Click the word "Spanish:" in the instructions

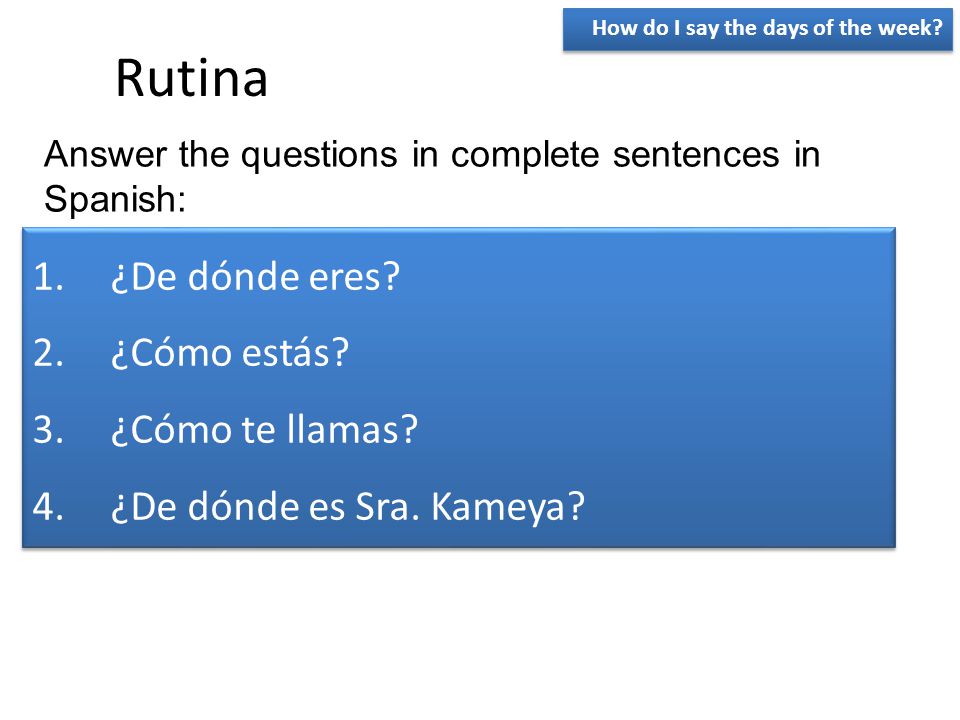(x=115, y=200)
